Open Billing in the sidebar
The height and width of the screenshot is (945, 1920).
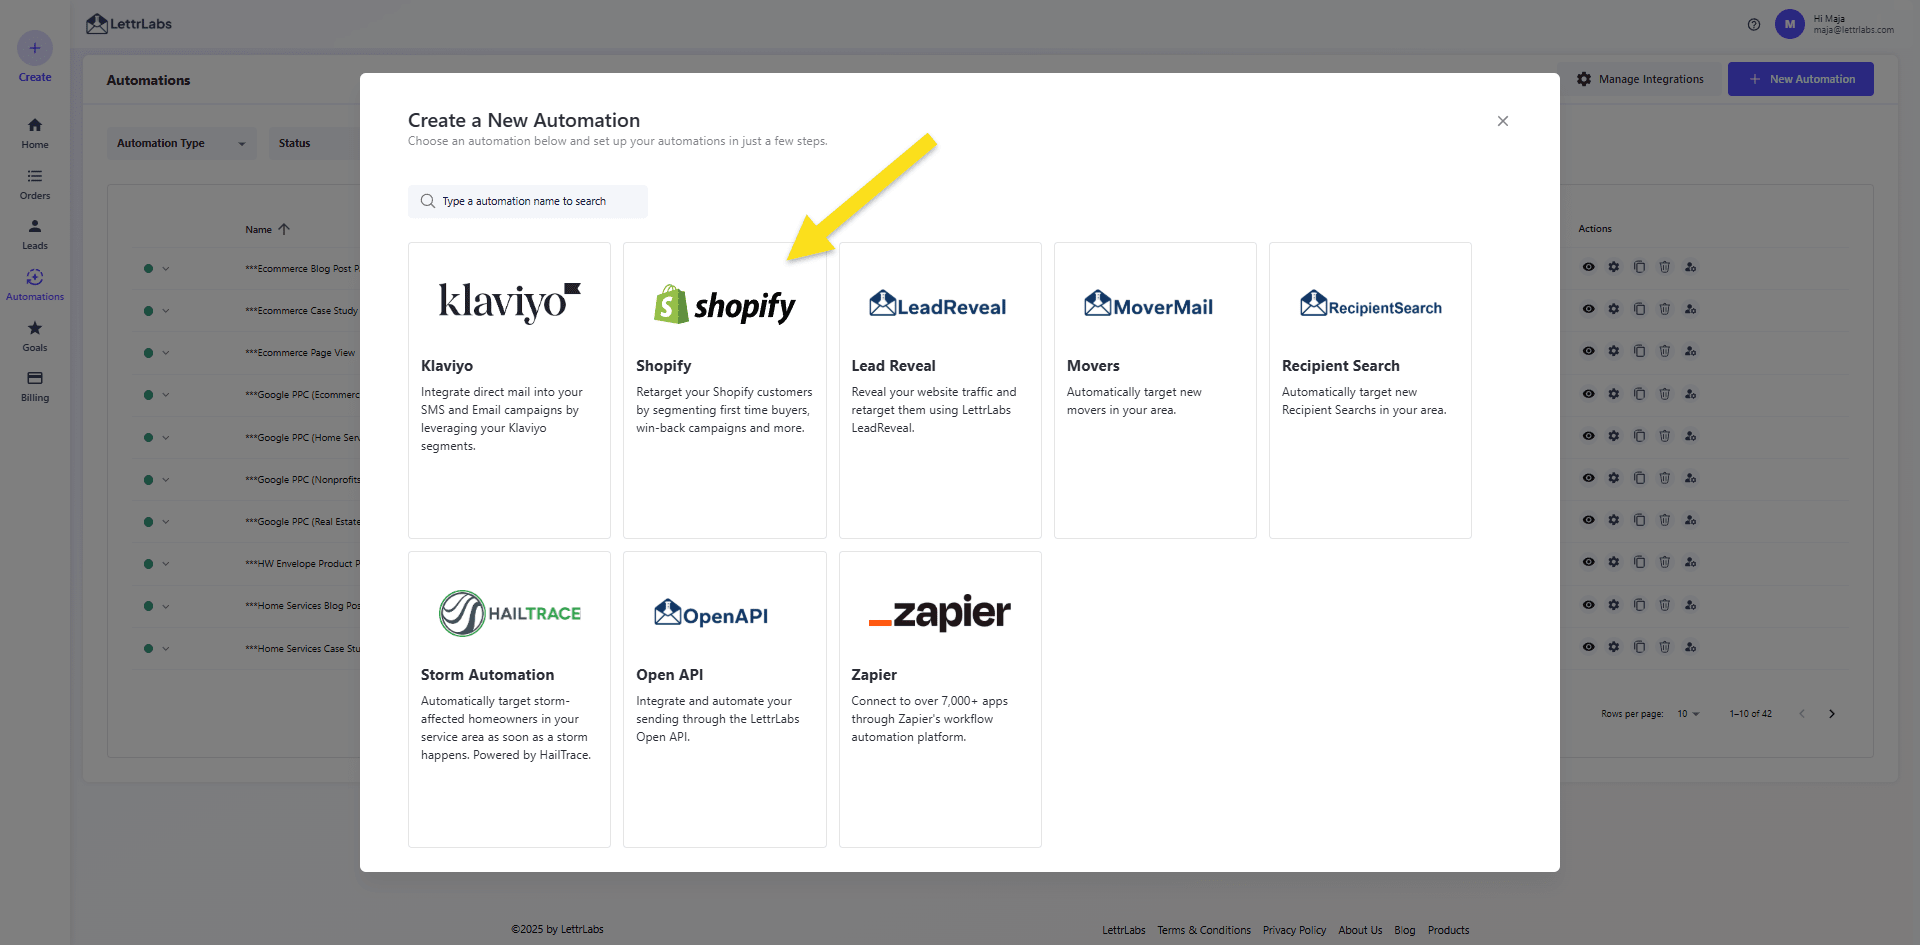click(x=35, y=386)
